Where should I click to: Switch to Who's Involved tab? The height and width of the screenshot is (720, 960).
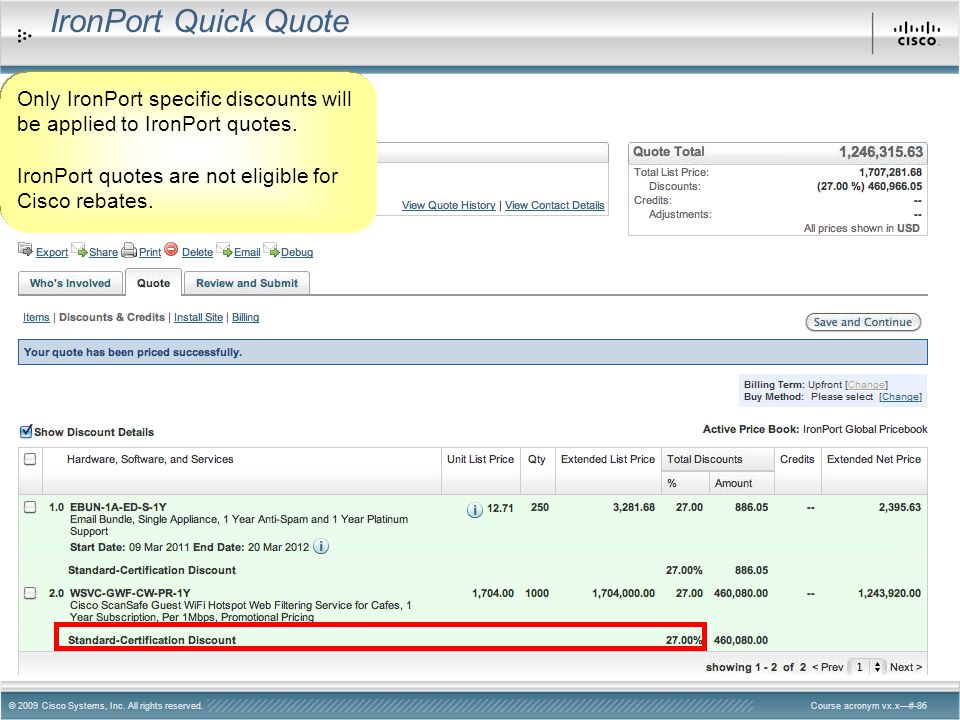[70, 283]
